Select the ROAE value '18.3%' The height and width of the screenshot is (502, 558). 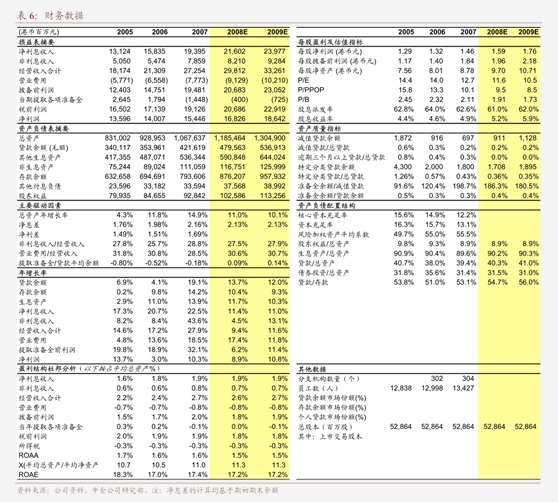(123, 475)
